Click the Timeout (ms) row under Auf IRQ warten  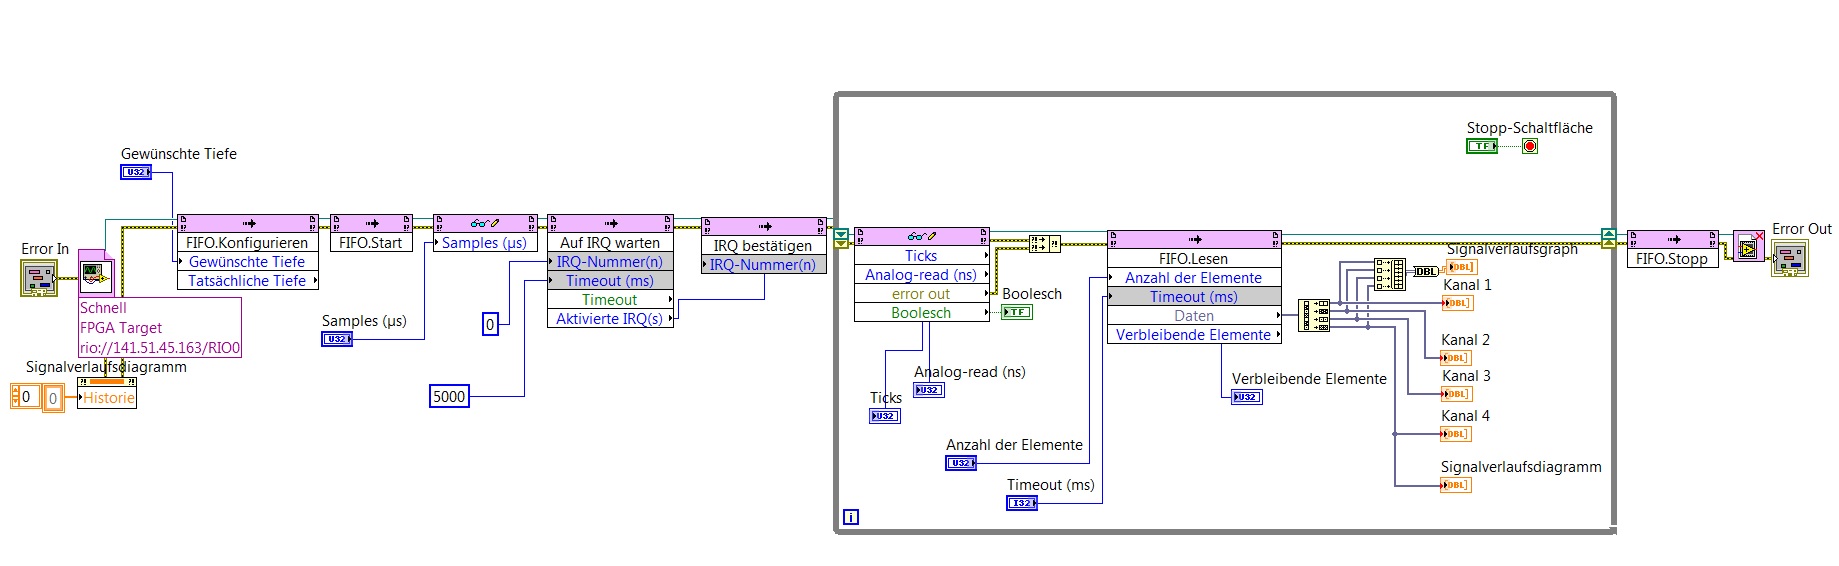coord(610,281)
